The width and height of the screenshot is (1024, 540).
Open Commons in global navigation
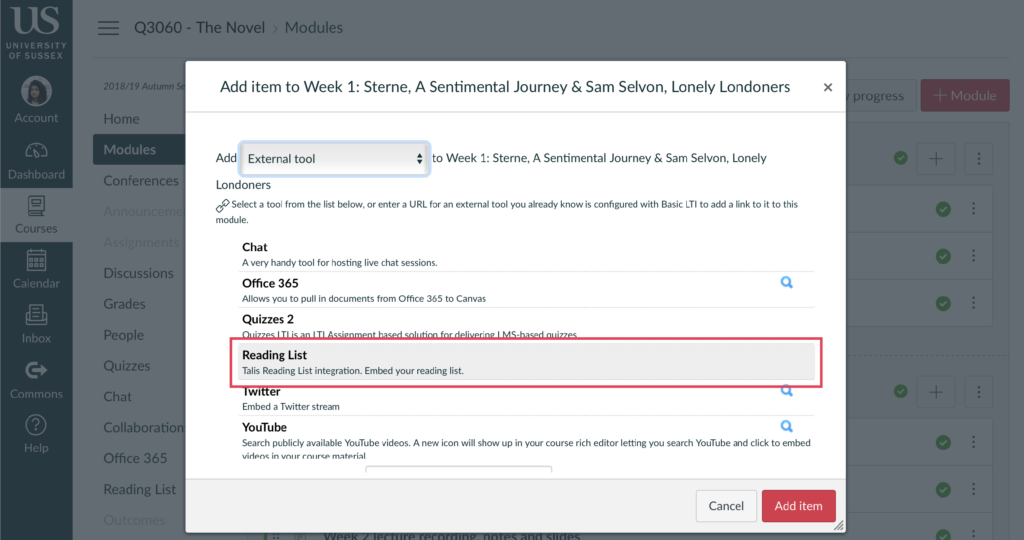click(36, 380)
